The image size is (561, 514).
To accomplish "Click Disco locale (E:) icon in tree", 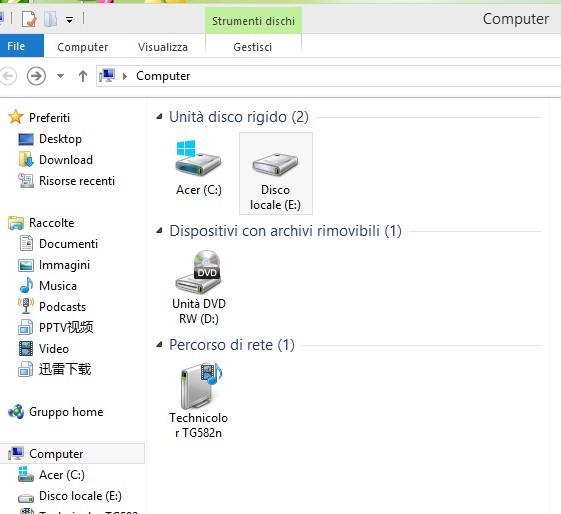I will point(26,498).
